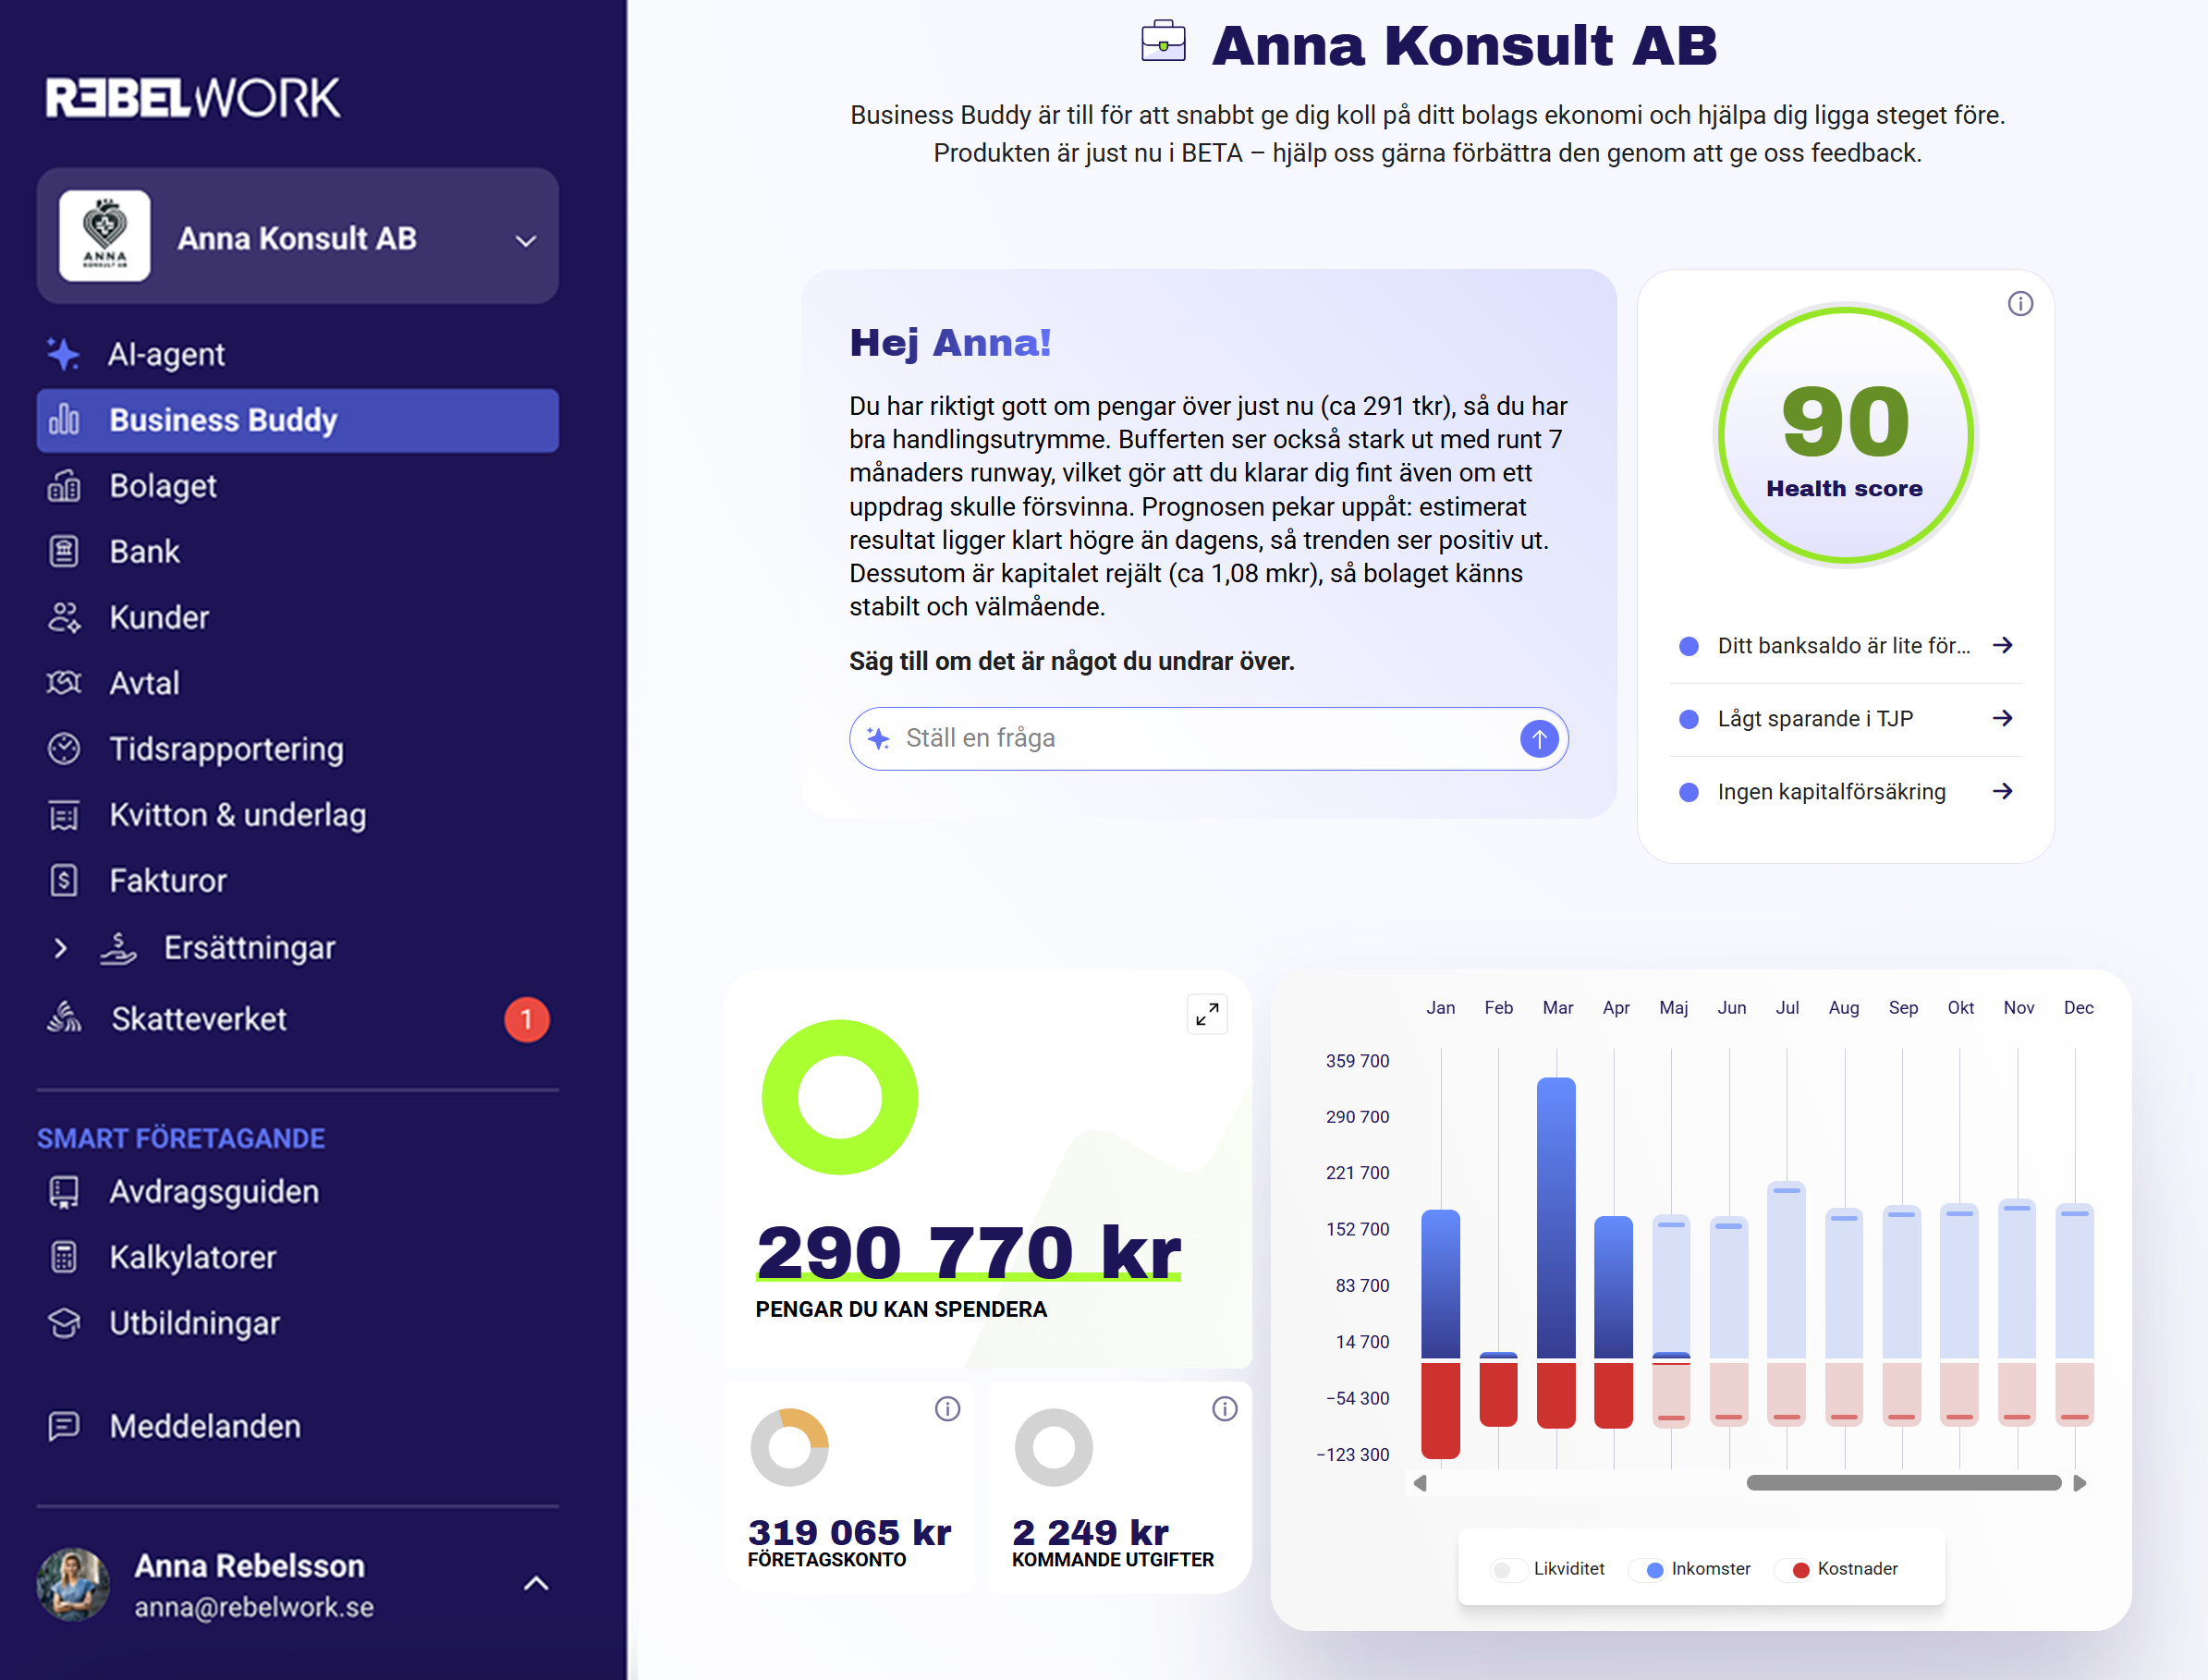Click the Skatteverket icon
Viewport: 2208px width, 1680px height.
click(x=64, y=1018)
